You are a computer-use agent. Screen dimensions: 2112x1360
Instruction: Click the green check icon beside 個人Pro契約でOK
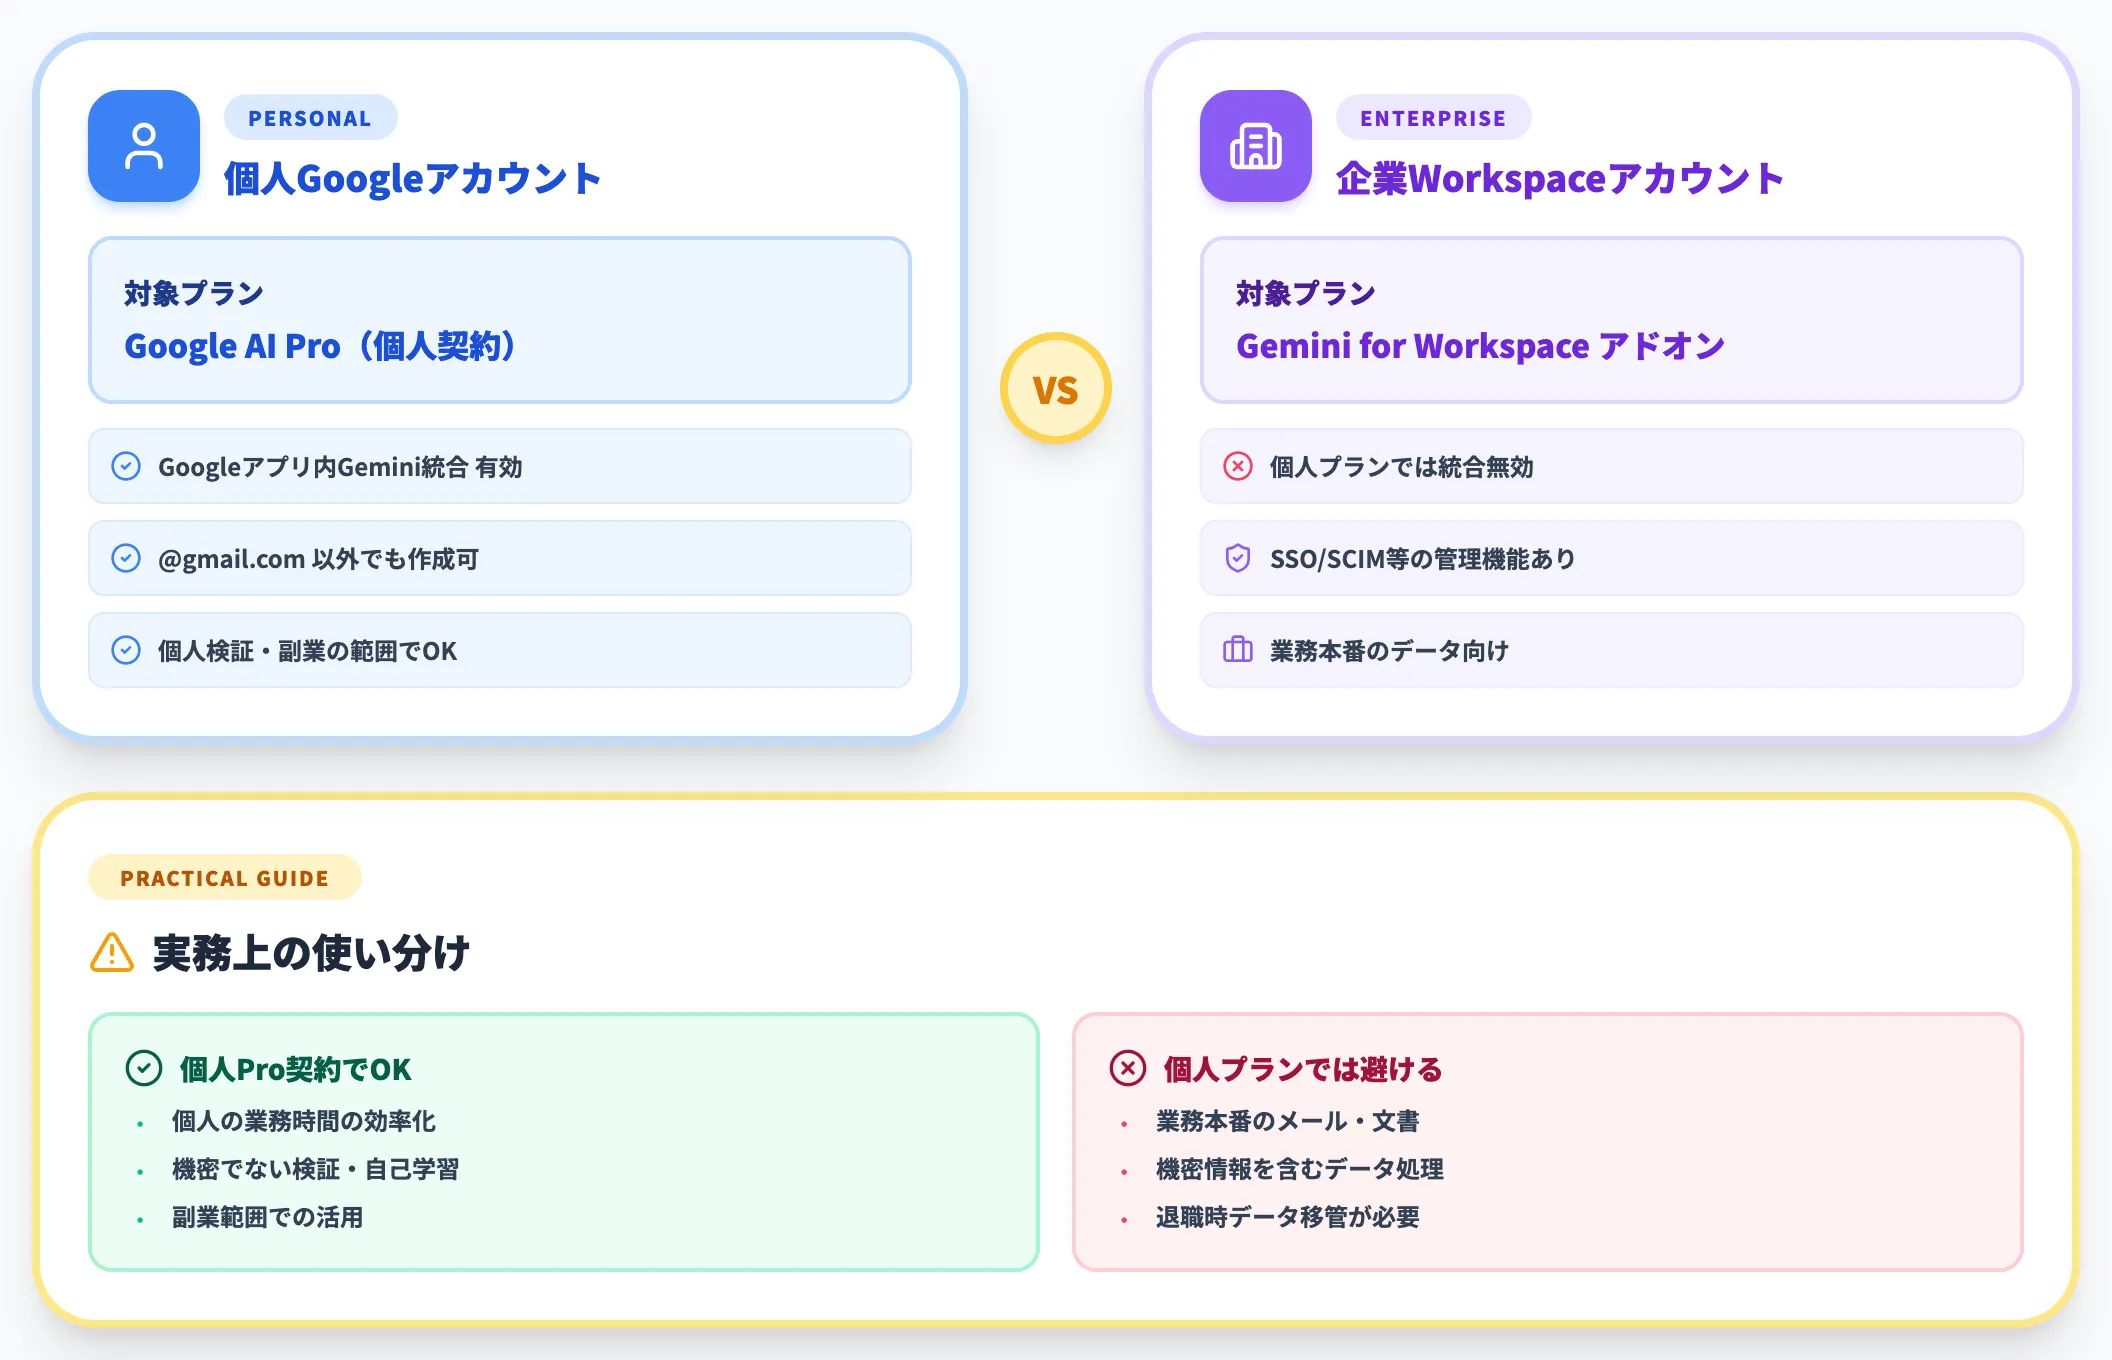pos(144,1068)
